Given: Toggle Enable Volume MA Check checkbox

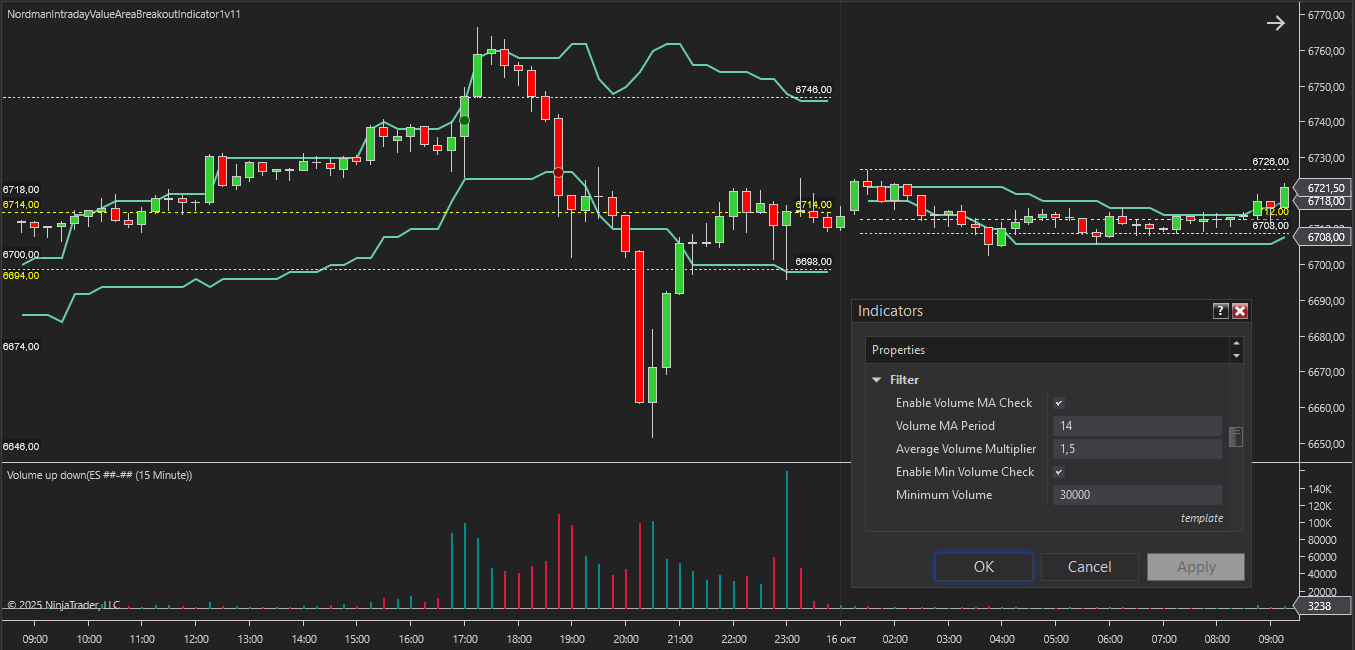Looking at the screenshot, I should [x=1059, y=403].
